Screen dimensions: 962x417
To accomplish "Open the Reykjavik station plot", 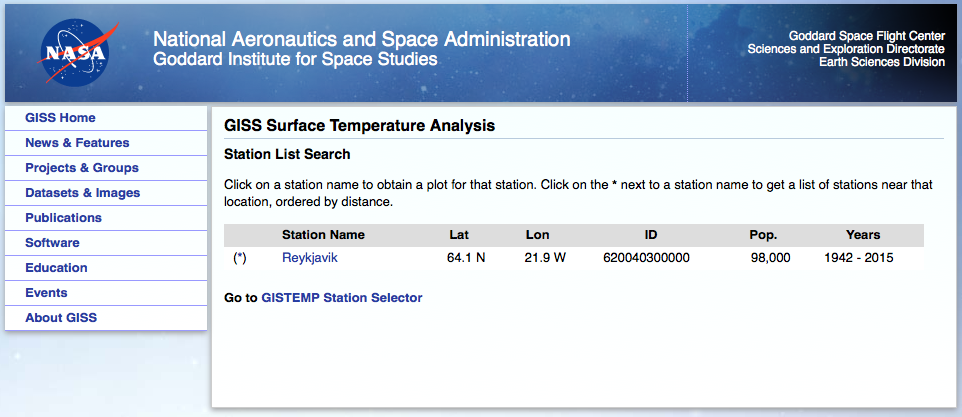I will pos(310,258).
